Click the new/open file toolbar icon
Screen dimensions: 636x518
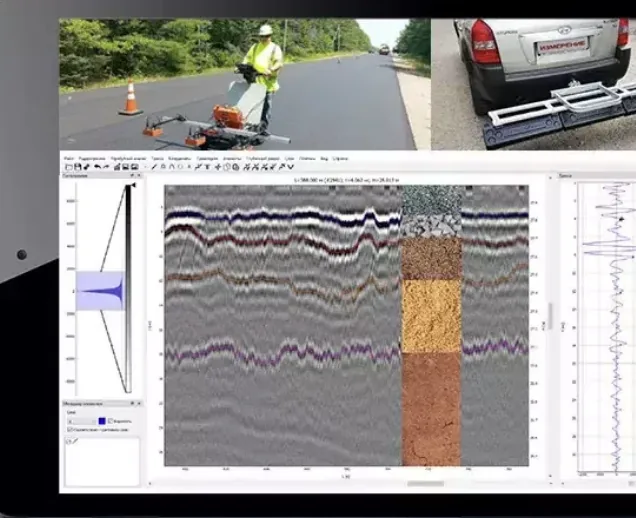point(69,167)
